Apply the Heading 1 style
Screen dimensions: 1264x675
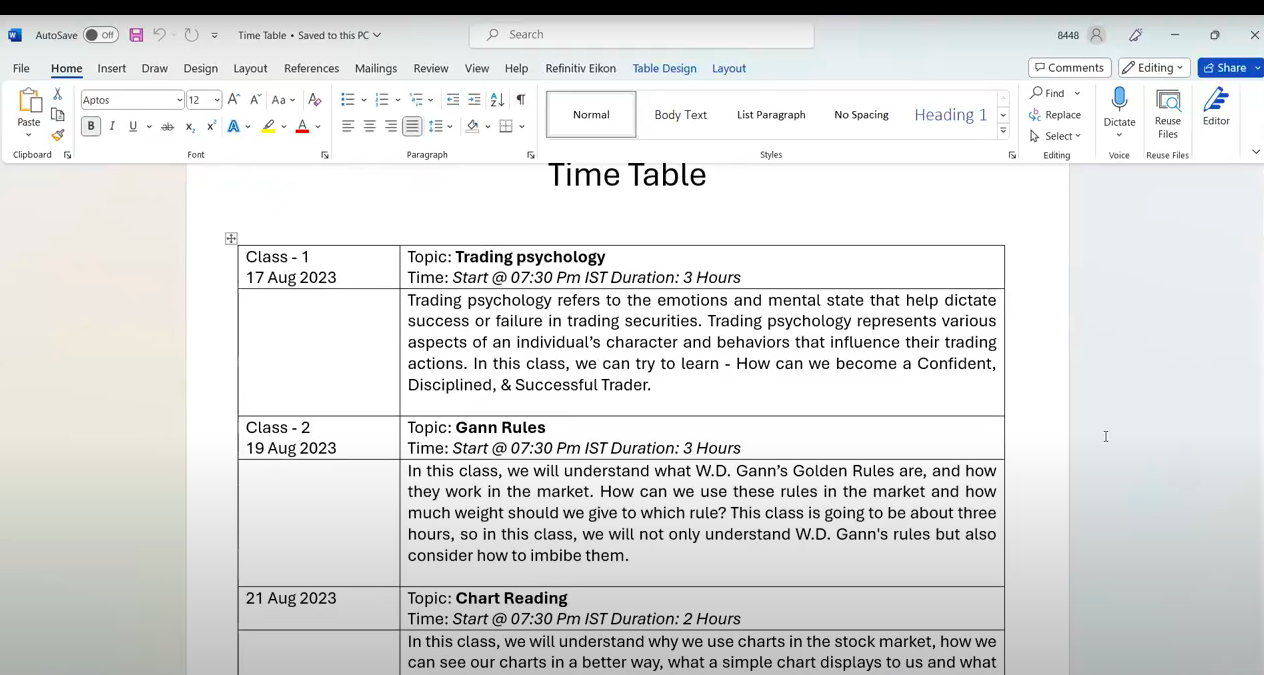click(950, 115)
